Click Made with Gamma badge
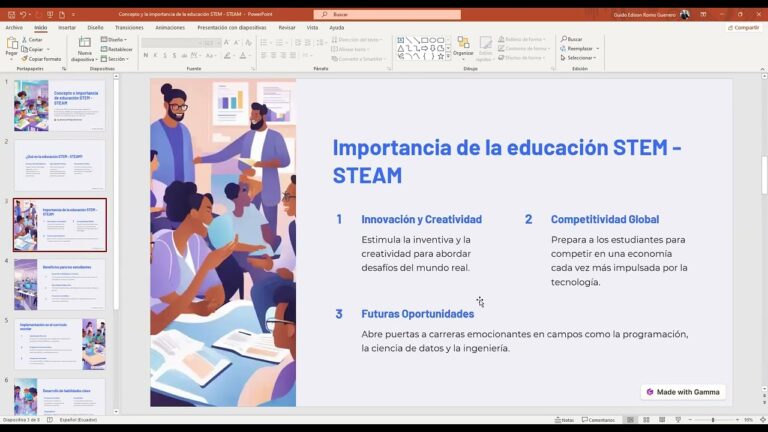The height and width of the screenshot is (432, 768). pos(684,392)
